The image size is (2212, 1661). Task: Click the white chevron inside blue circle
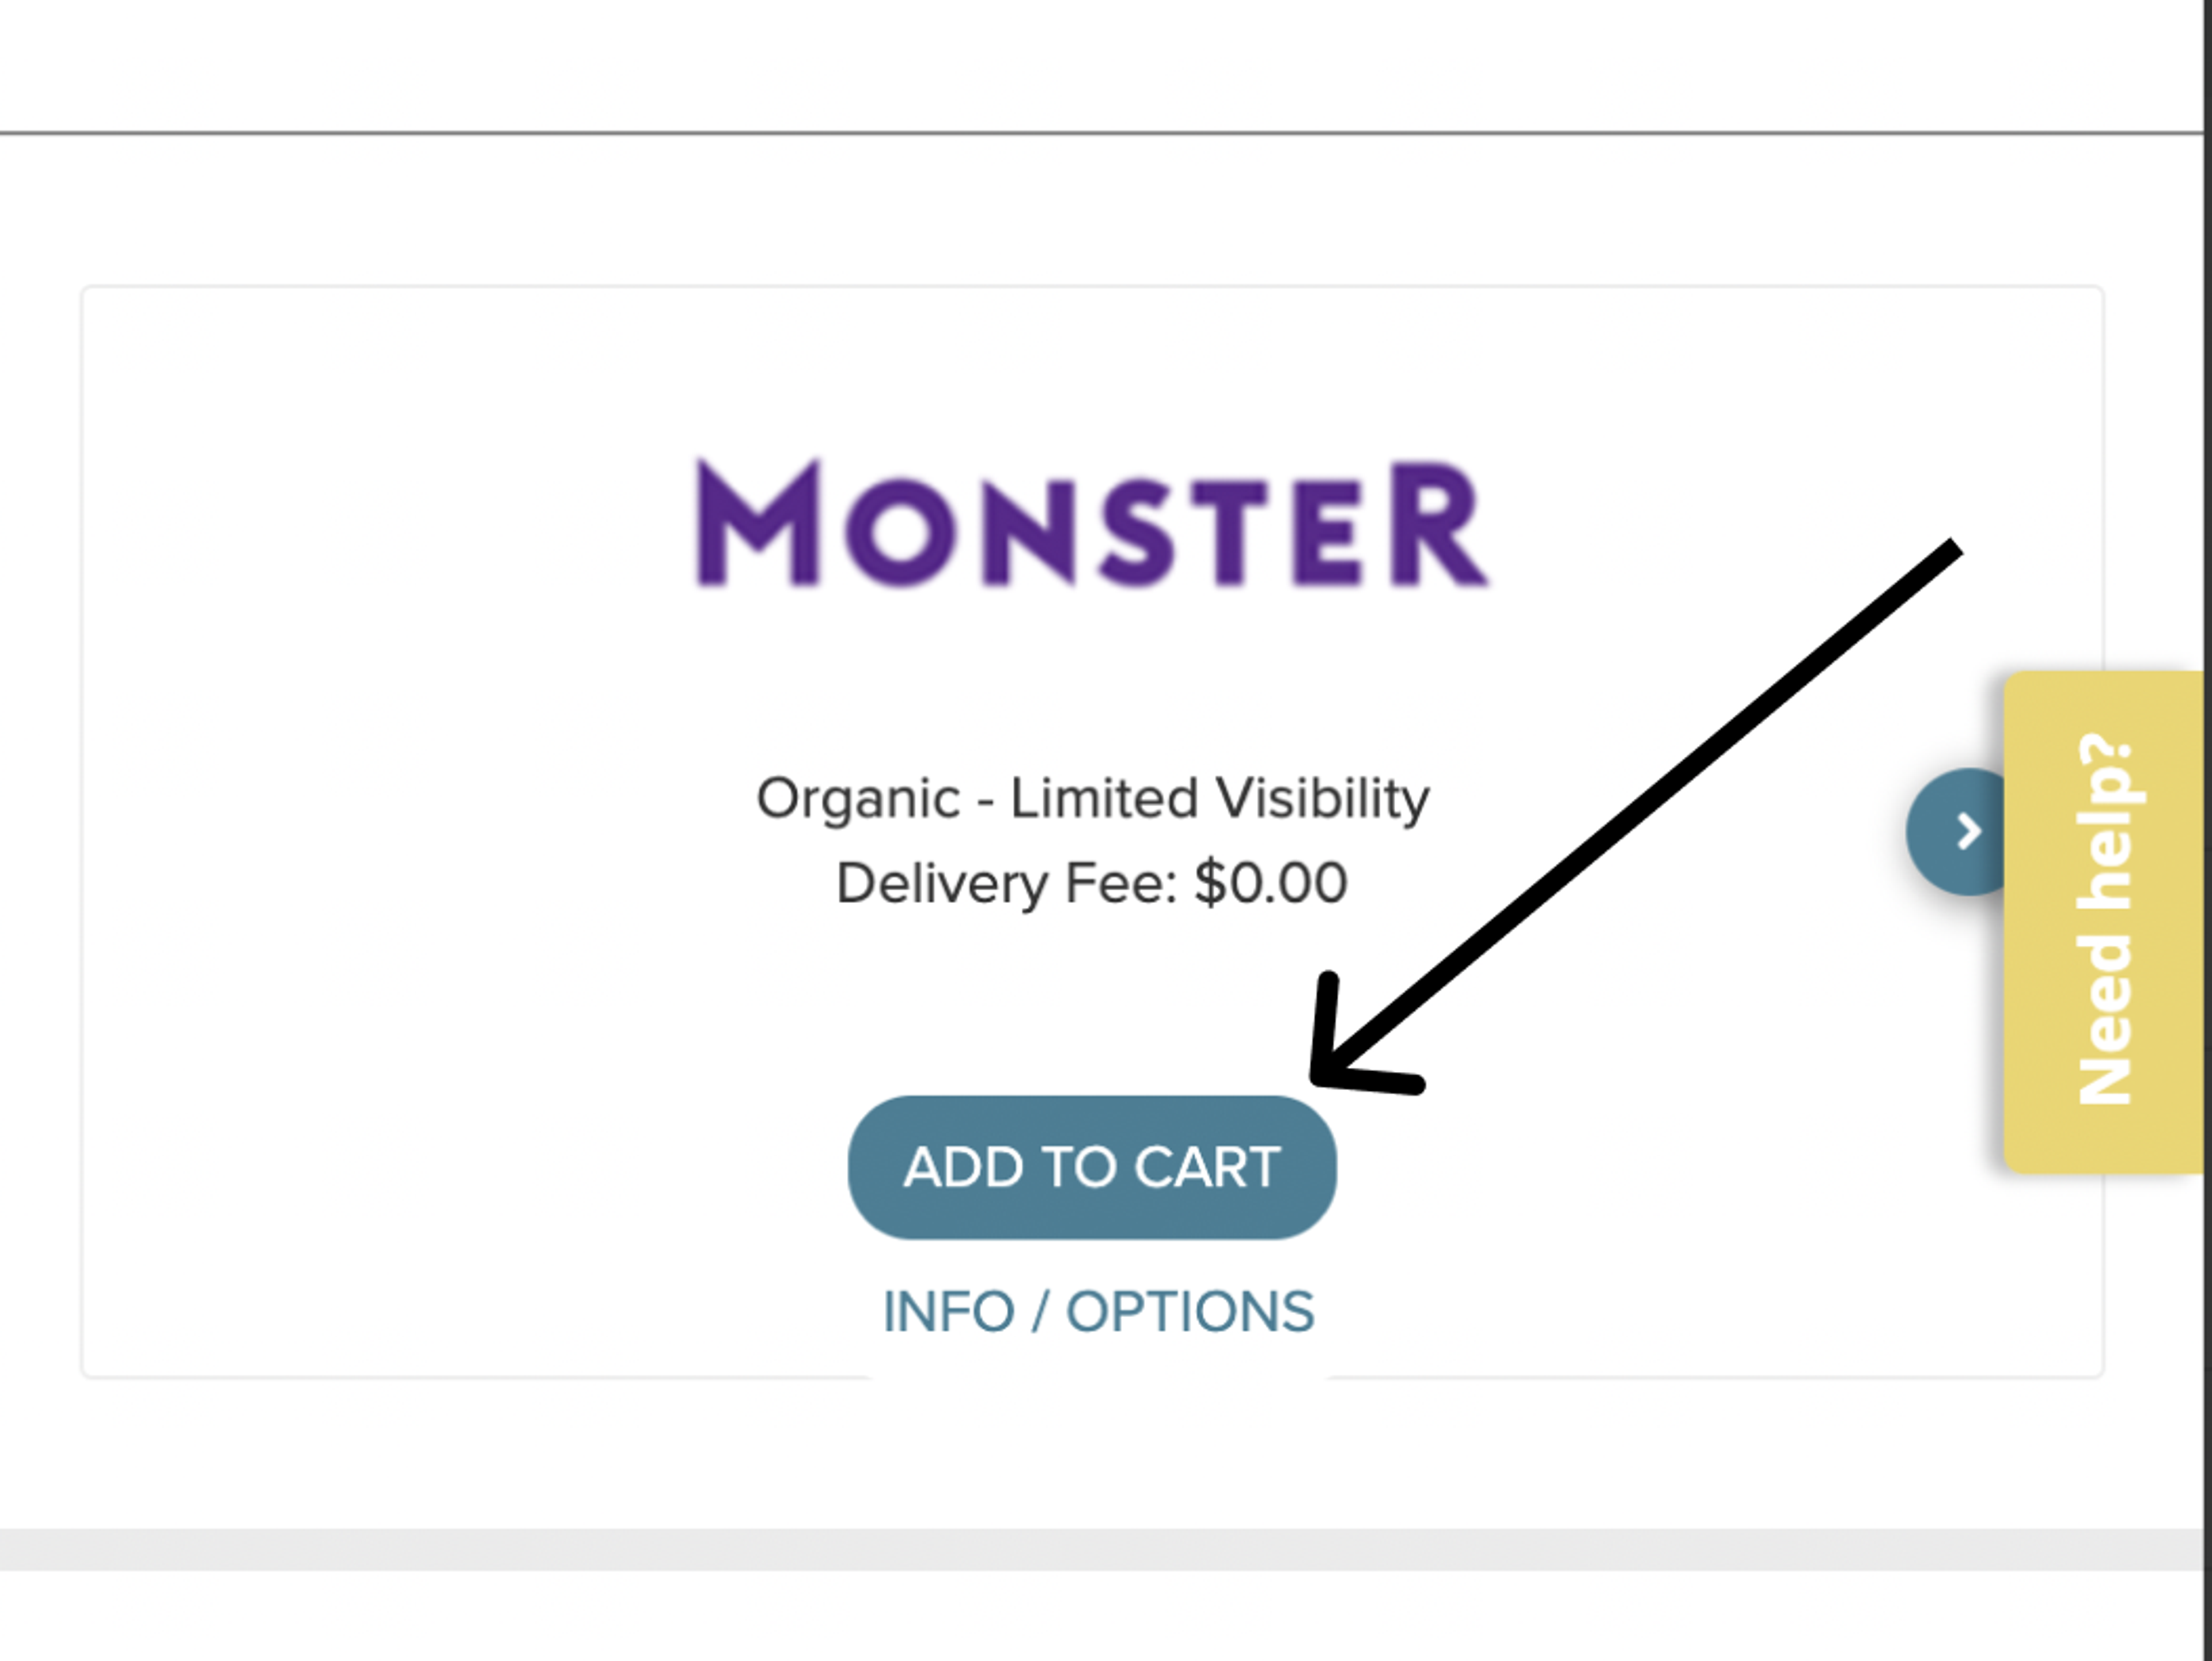pyautogui.click(x=1968, y=831)
